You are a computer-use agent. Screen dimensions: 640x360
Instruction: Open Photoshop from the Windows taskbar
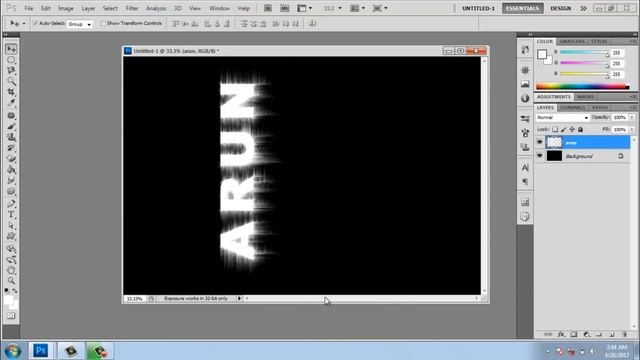coord(40,351)
